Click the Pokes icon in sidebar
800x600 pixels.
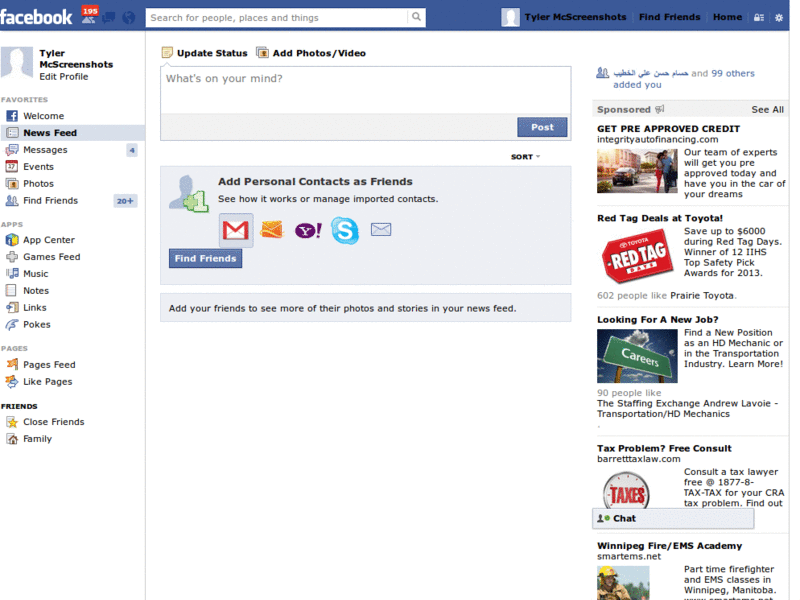(12, 324)
